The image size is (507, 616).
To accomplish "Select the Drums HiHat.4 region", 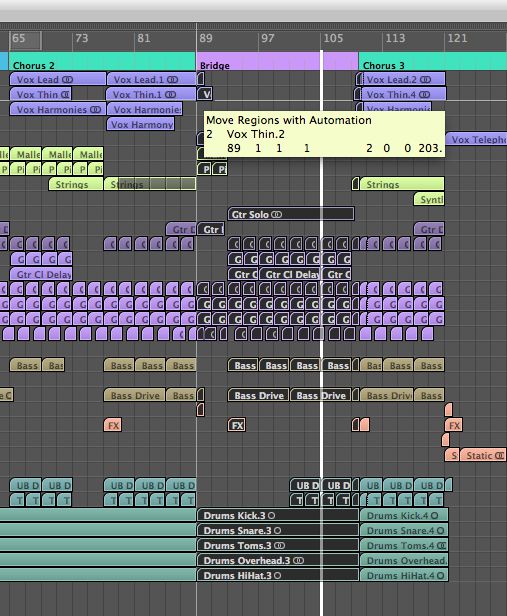I will click(404, 576).
